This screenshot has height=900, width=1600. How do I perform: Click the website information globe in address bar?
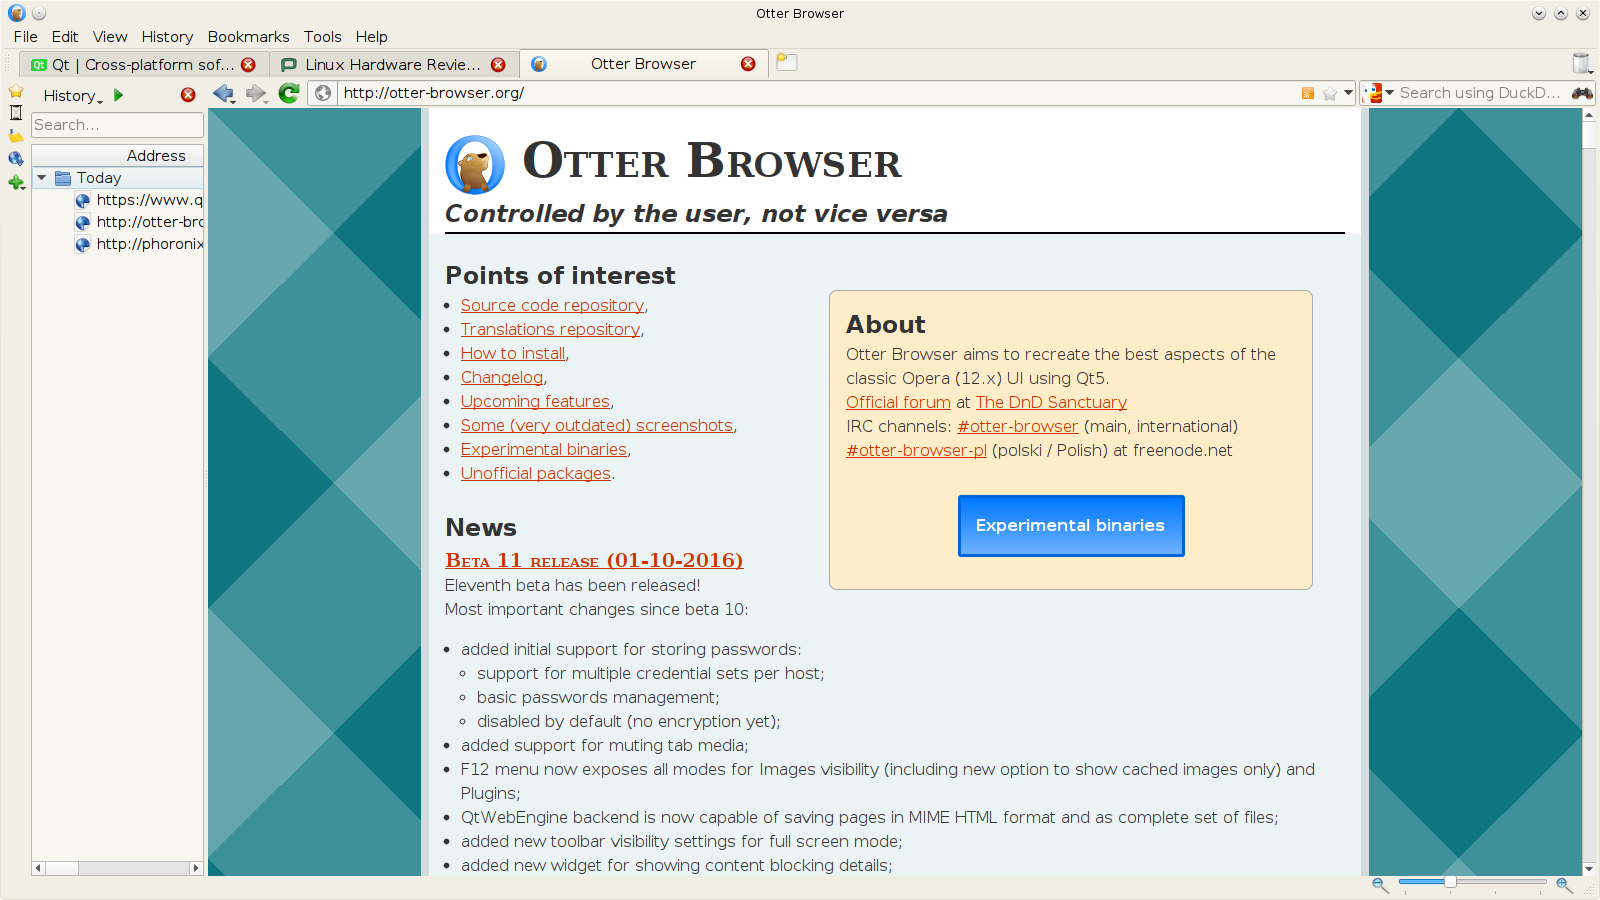[323, 93]
